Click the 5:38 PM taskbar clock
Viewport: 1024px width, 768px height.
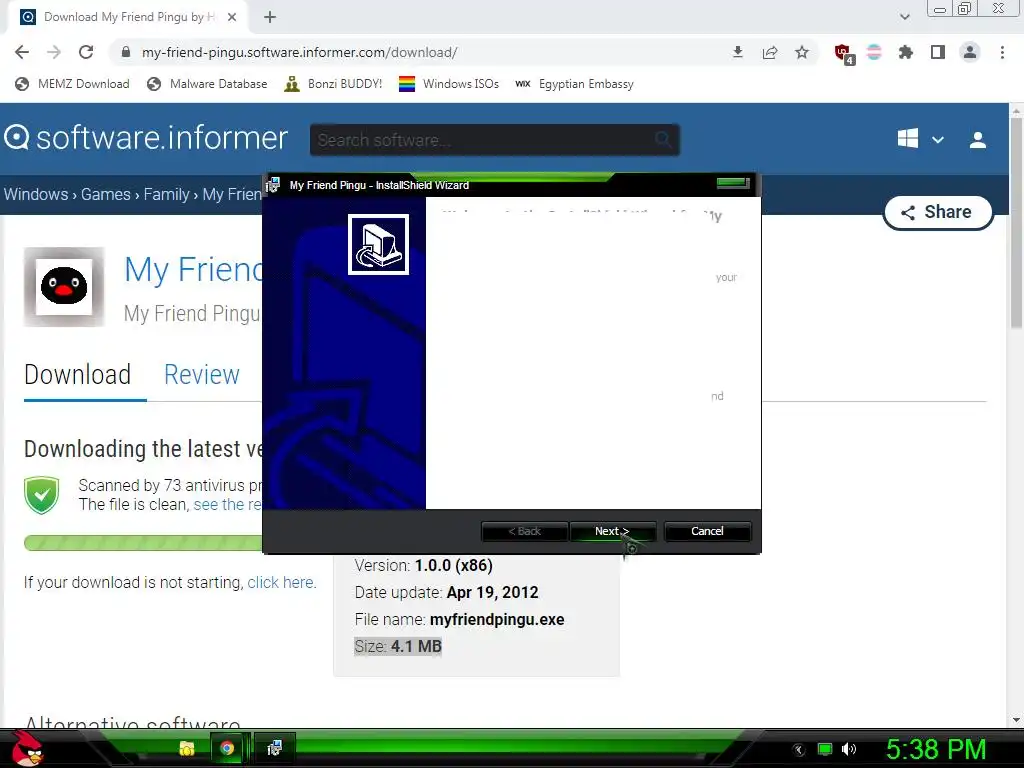tap(936, 750)
